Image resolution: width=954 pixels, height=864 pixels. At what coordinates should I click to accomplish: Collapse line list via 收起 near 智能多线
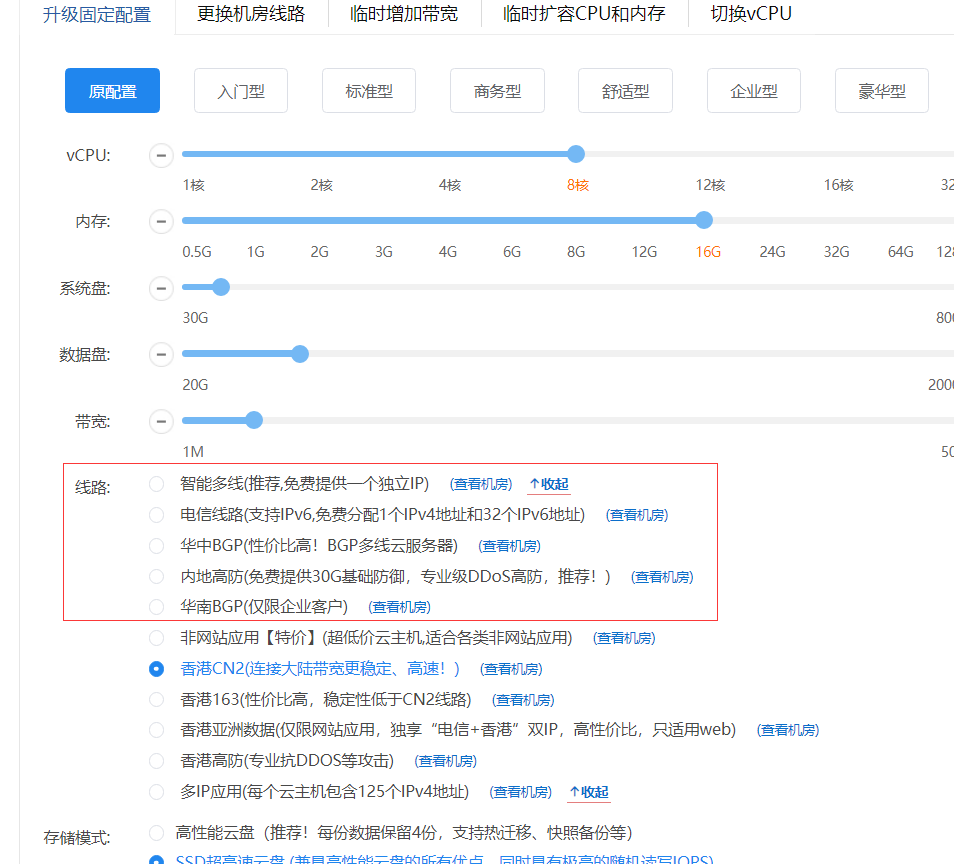(x=549, y=484)
